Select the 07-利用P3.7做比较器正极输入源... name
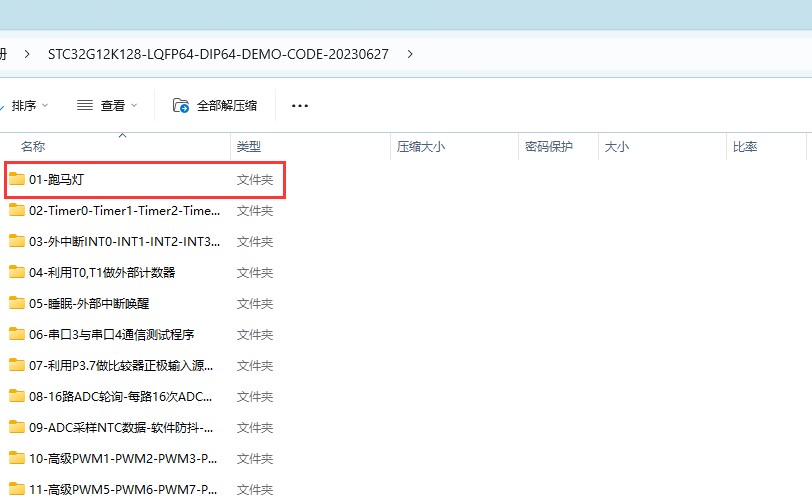 coord(121,366)
